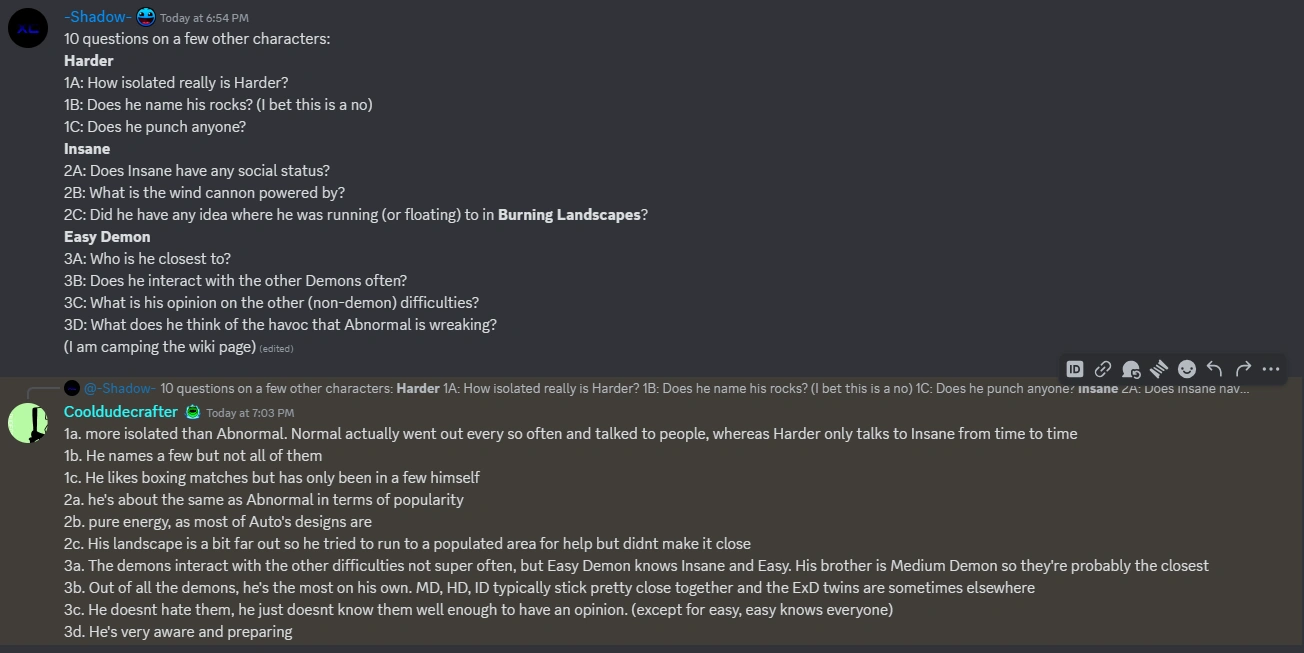Click the Copy Message ID icon
This screenshot has width=1304, height=653.
[1075, 368]
